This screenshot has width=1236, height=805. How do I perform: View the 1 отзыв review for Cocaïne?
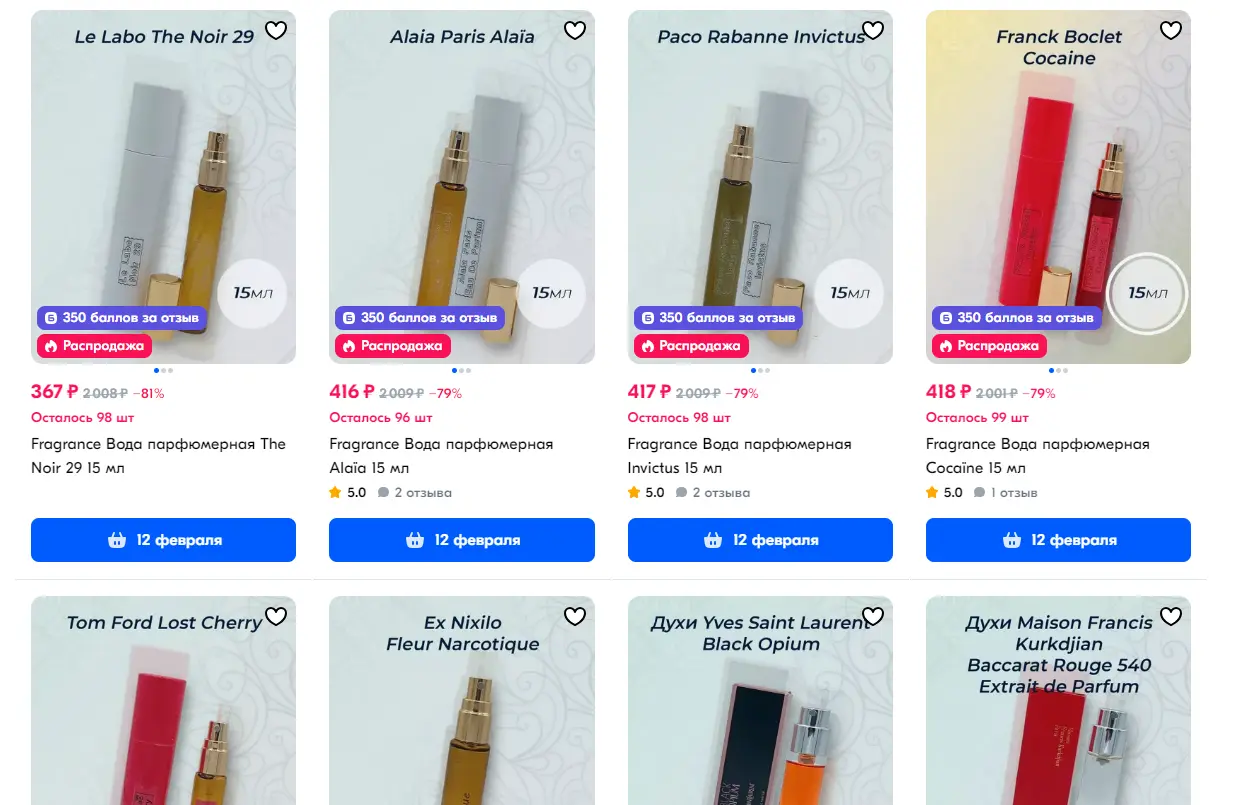tap(1006, 493)
